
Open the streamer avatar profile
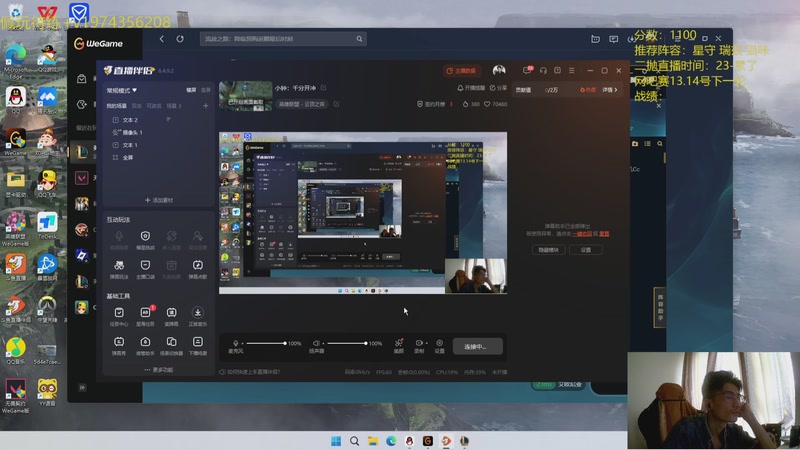499,70
